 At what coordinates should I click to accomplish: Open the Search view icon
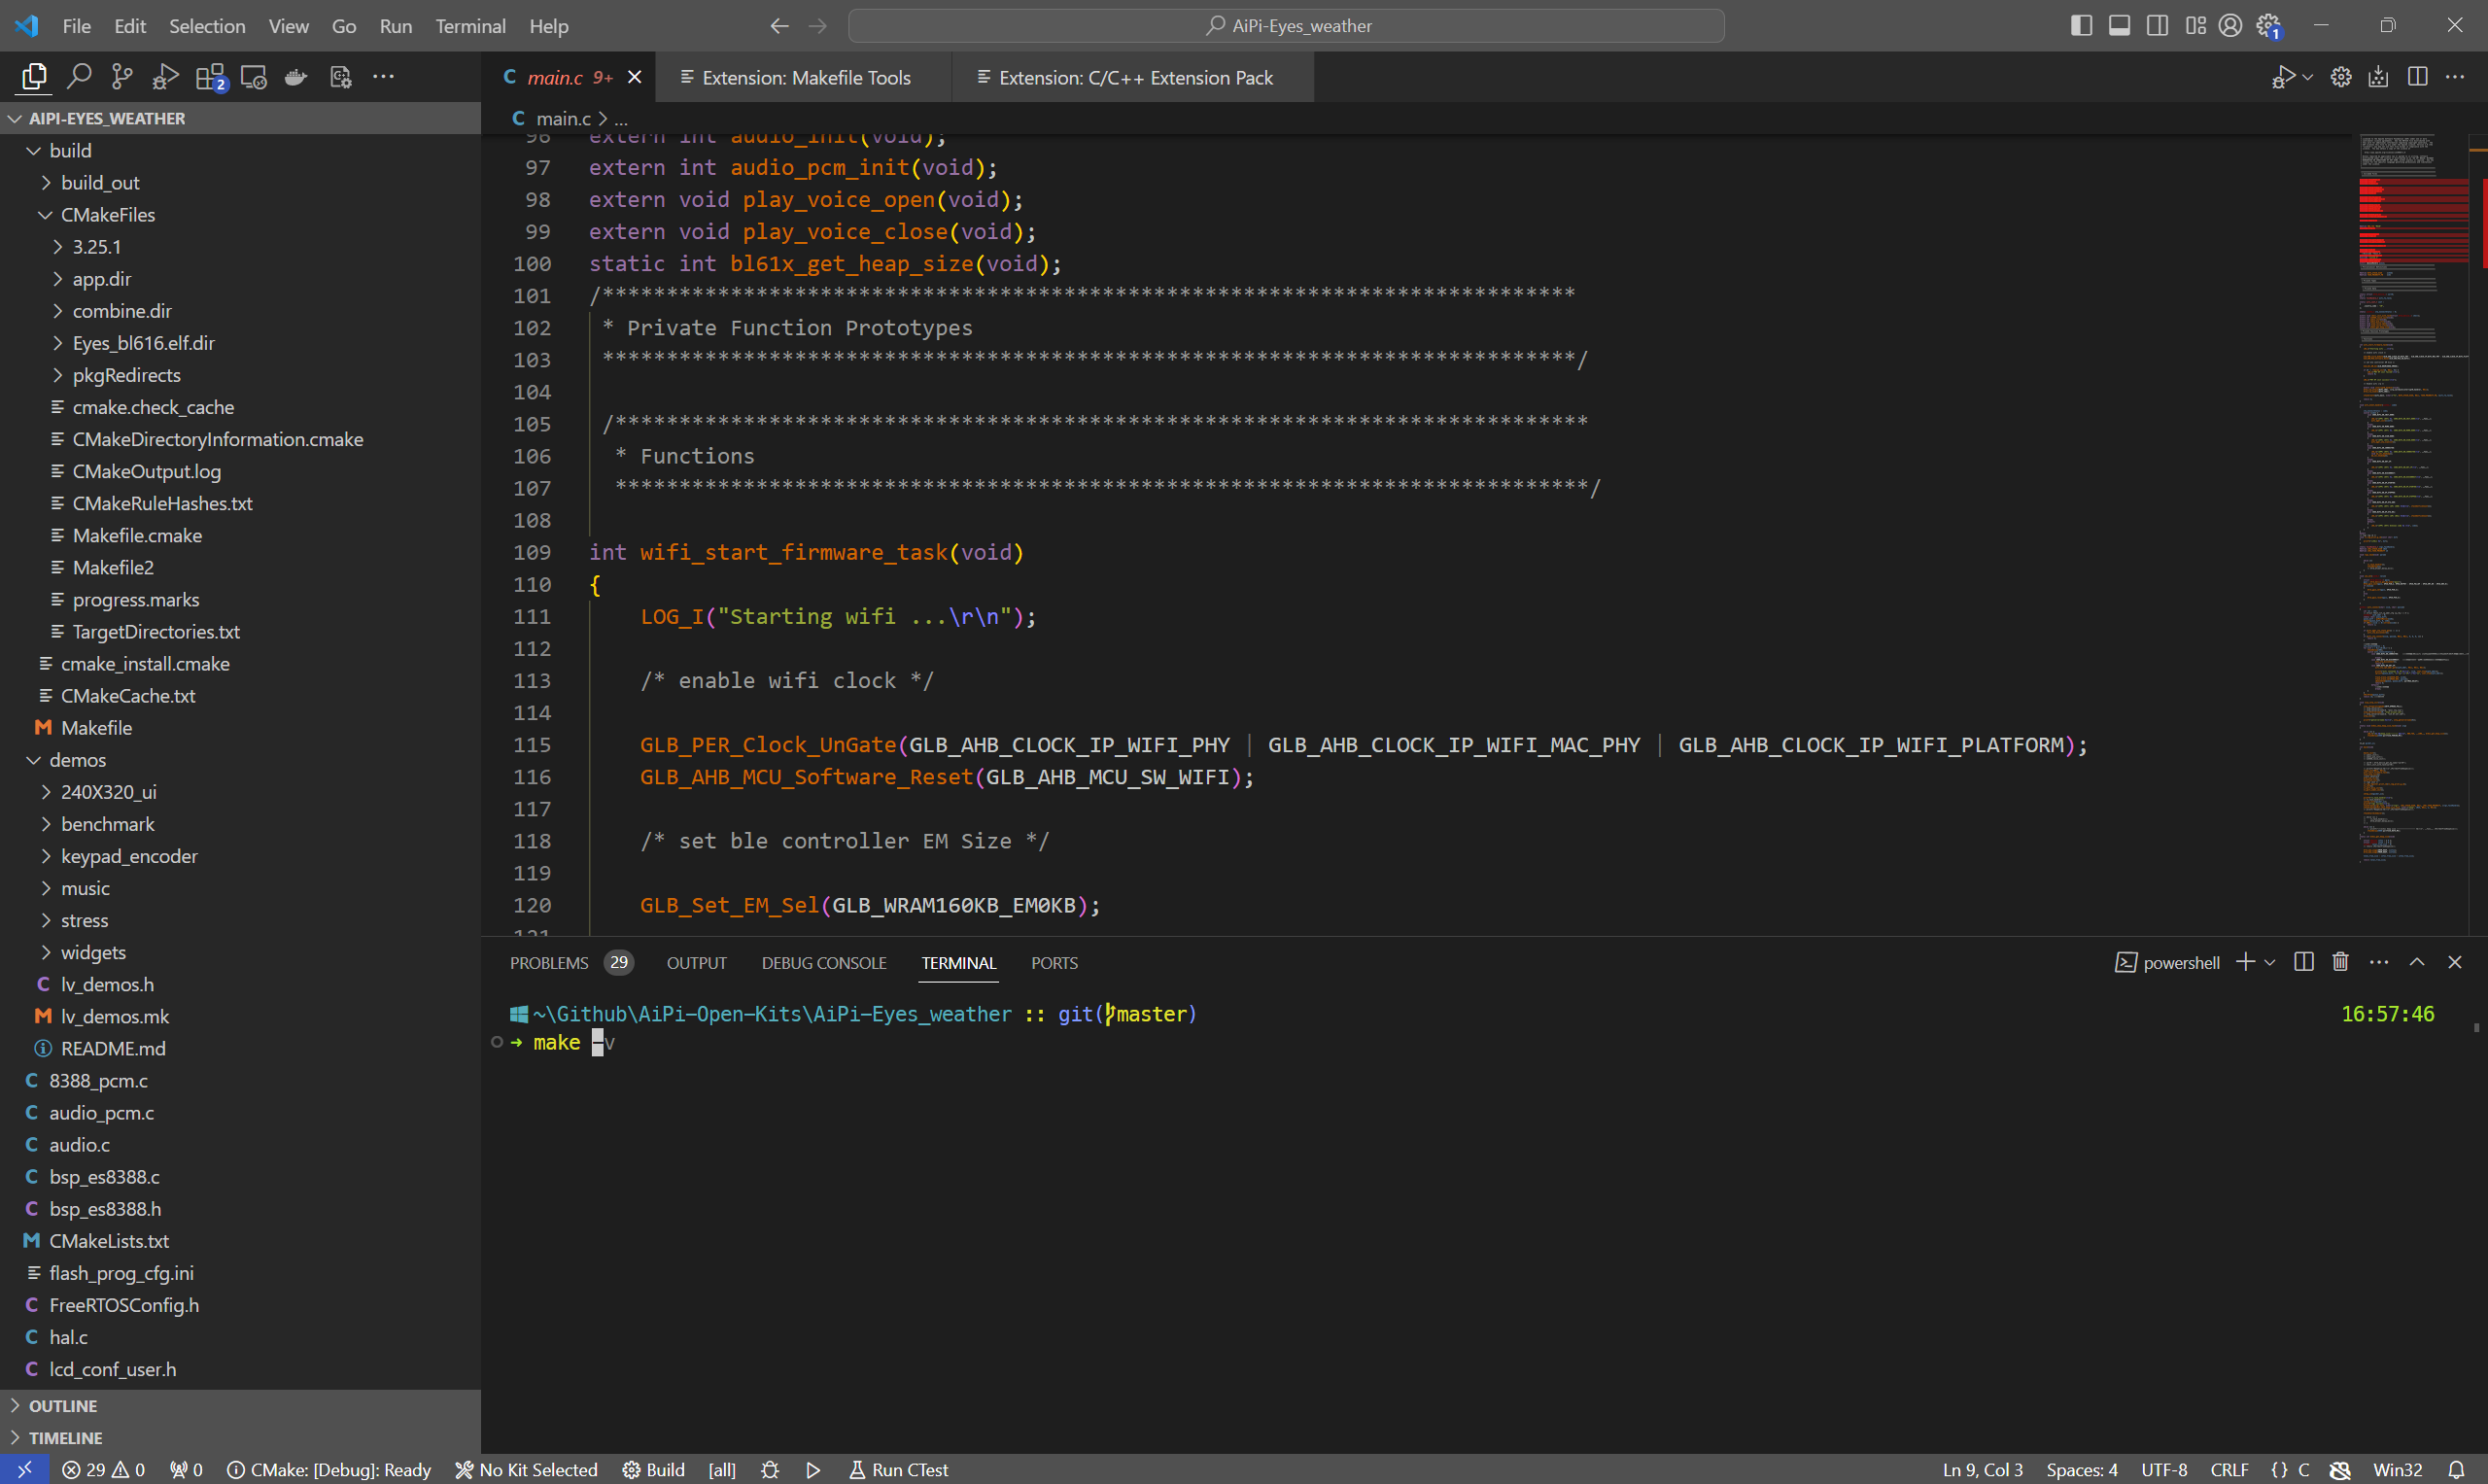78,77
